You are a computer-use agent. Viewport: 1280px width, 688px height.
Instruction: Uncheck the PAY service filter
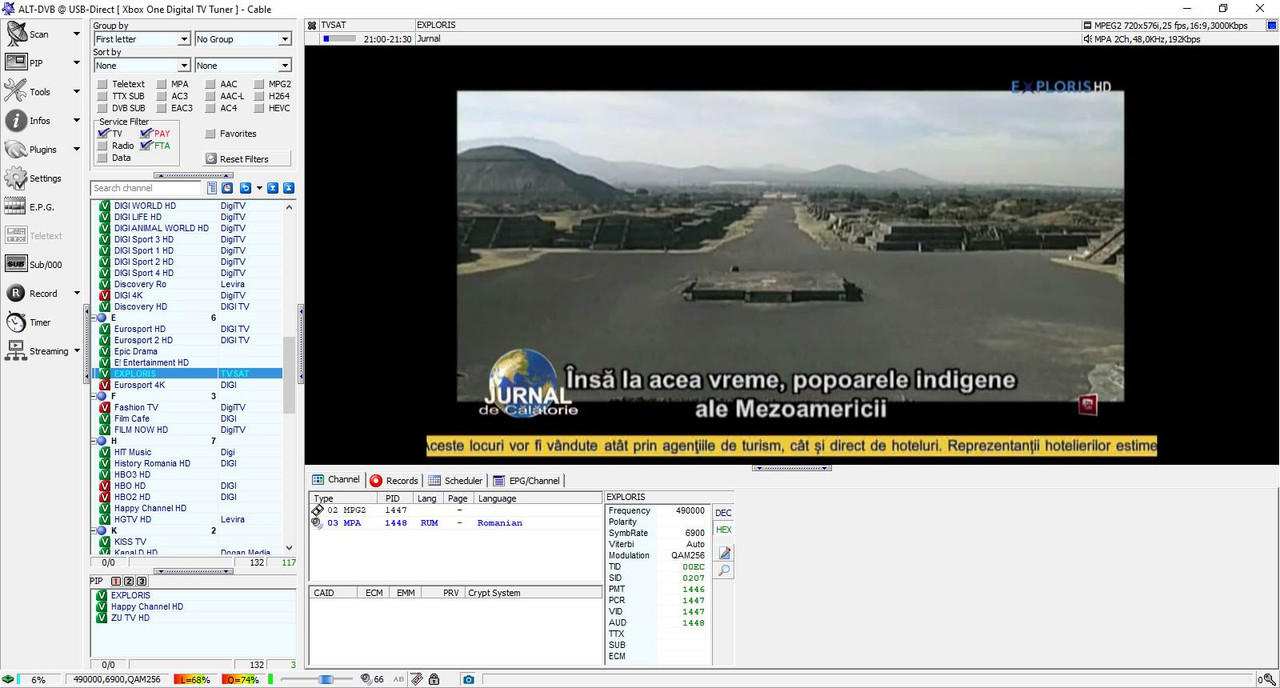coord(146,134)
